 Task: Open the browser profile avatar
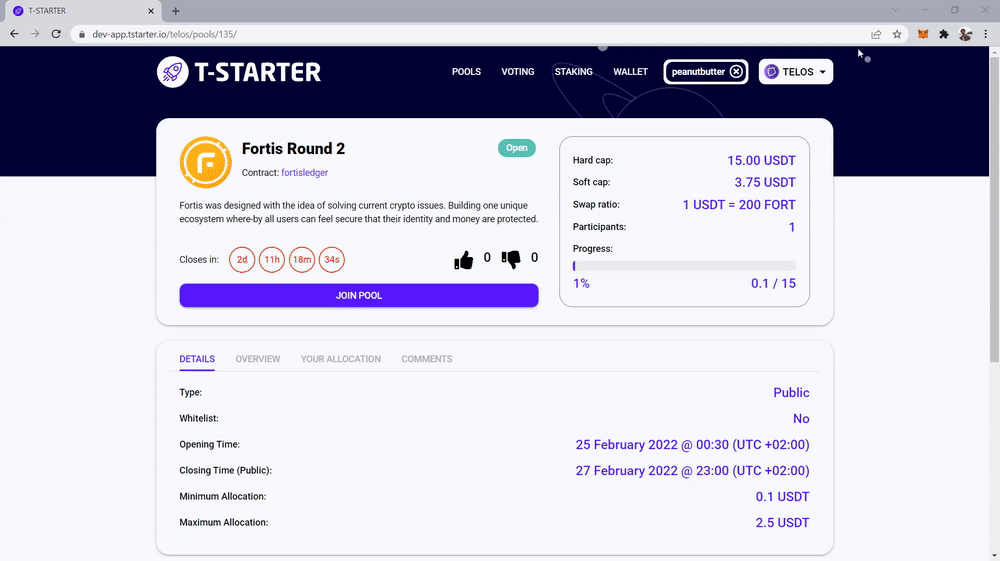(965, 34)
